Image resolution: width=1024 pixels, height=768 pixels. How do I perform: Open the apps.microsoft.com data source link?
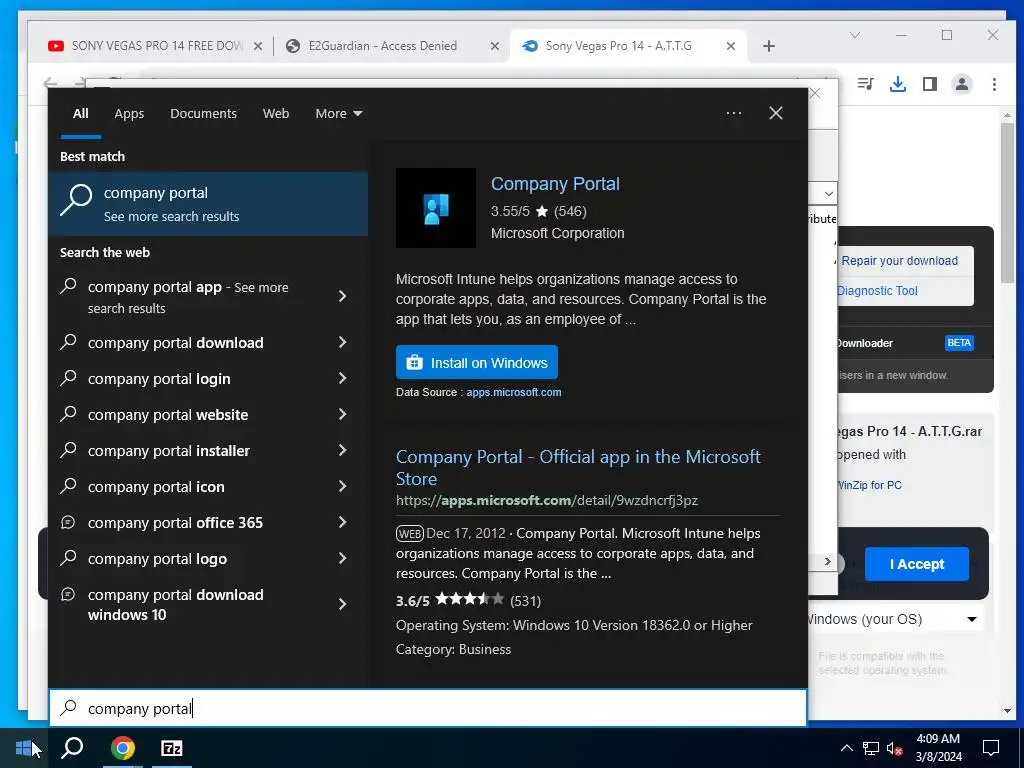(513, 392)
